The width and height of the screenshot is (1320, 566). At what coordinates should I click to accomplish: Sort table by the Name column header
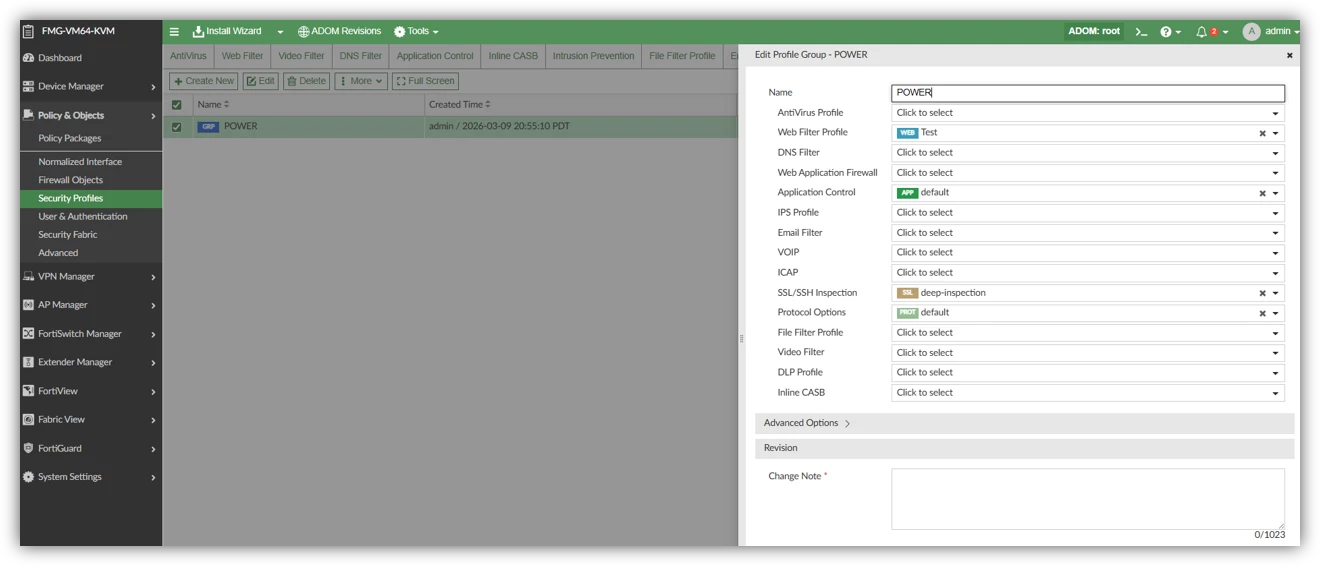pyautogui.click(x=213, y=105)
